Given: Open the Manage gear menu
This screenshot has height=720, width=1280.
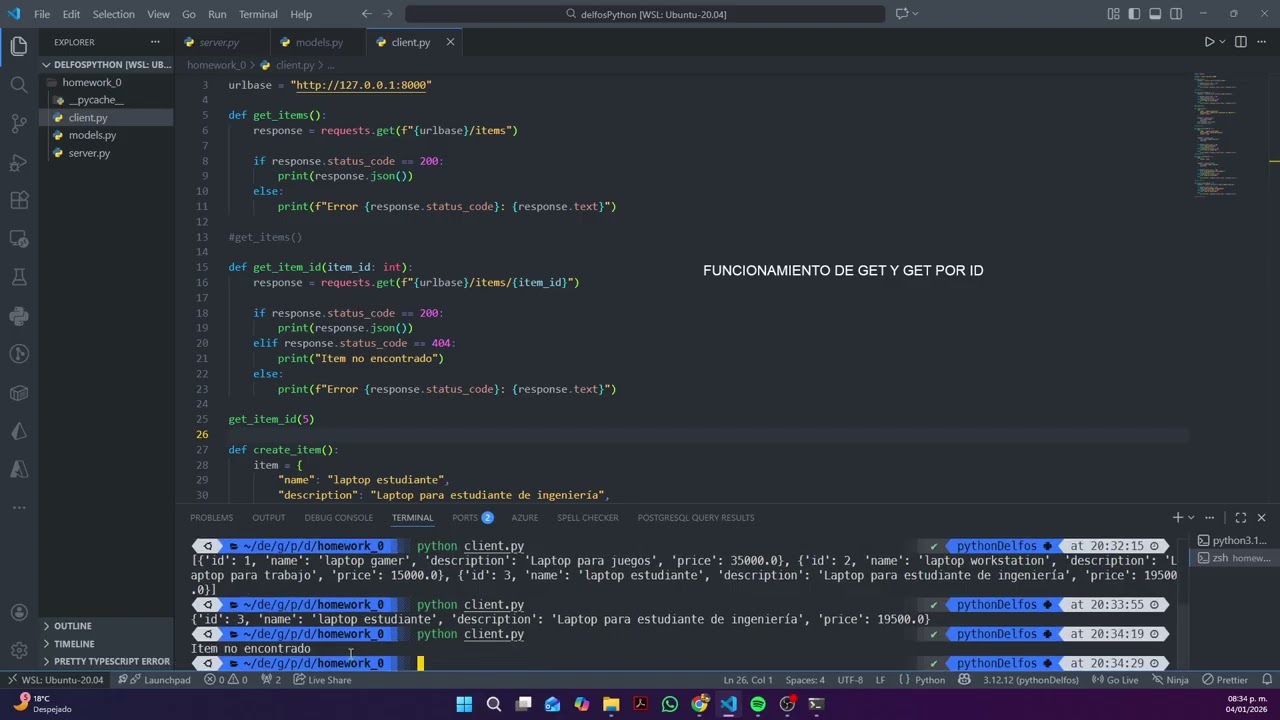Looking at the screenshot, I should tap(19, 650).
